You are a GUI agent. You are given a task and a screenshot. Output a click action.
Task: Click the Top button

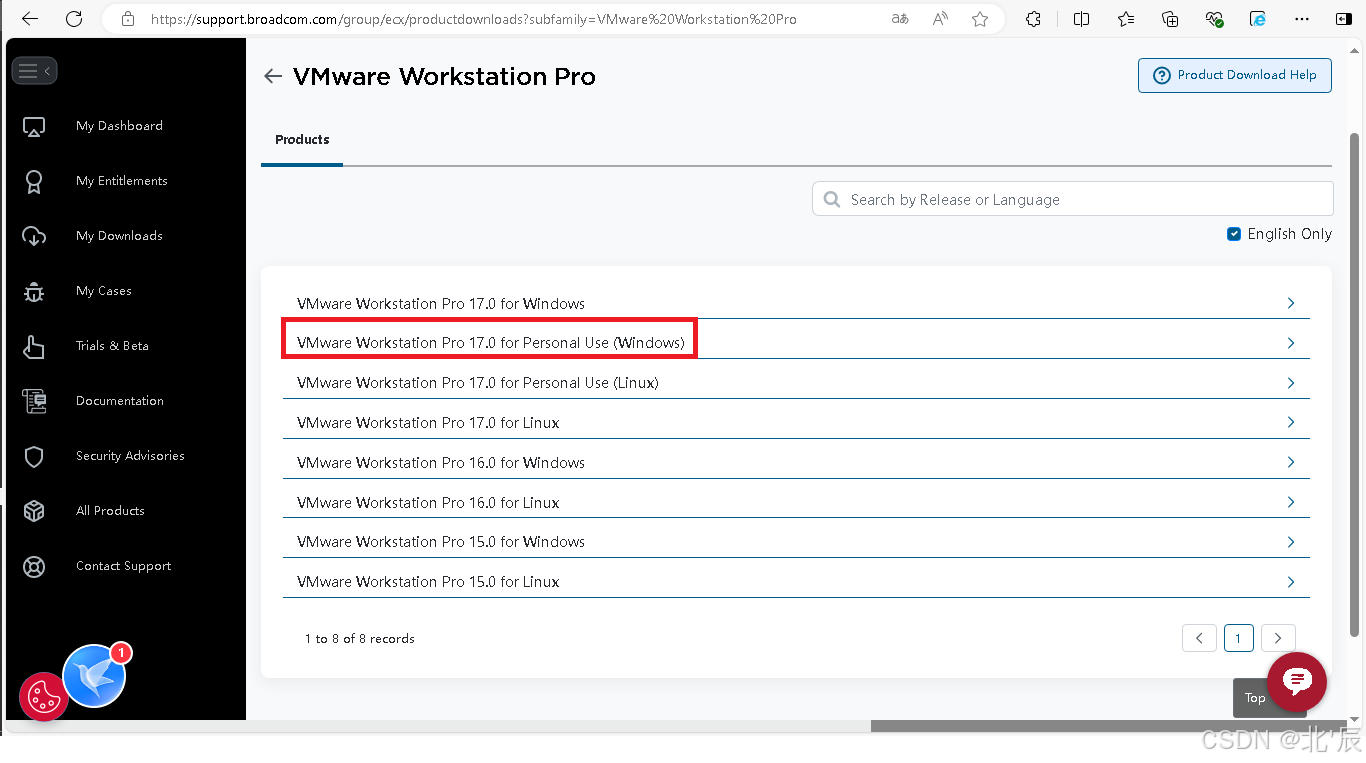click(x=1255, y=698)
